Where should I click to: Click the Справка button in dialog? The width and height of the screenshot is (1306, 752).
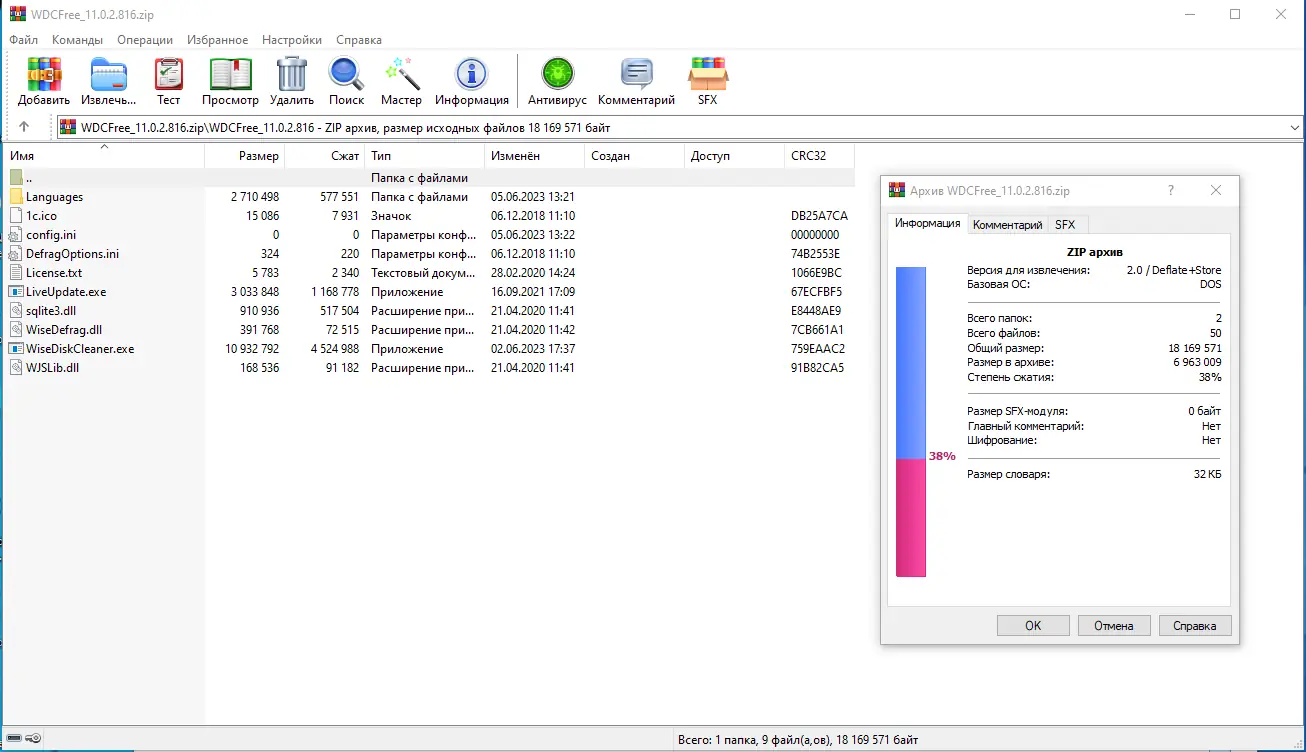pos(1195,626)
